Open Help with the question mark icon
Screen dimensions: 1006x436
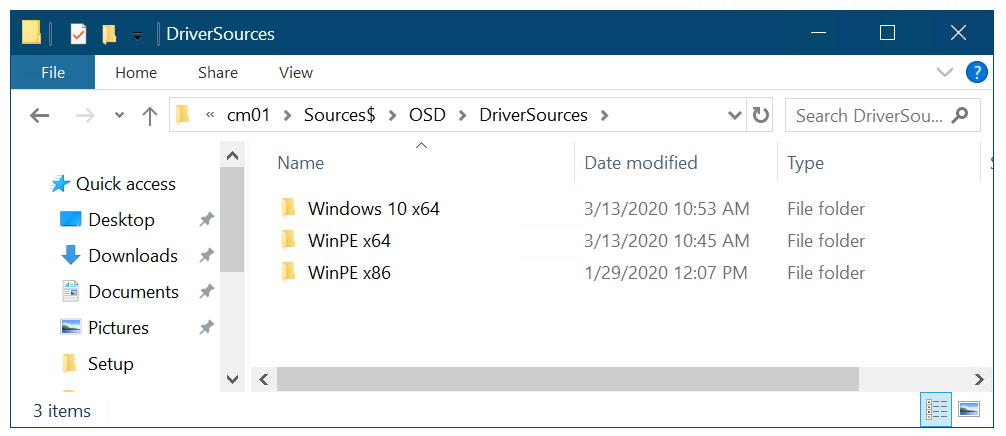976,72
